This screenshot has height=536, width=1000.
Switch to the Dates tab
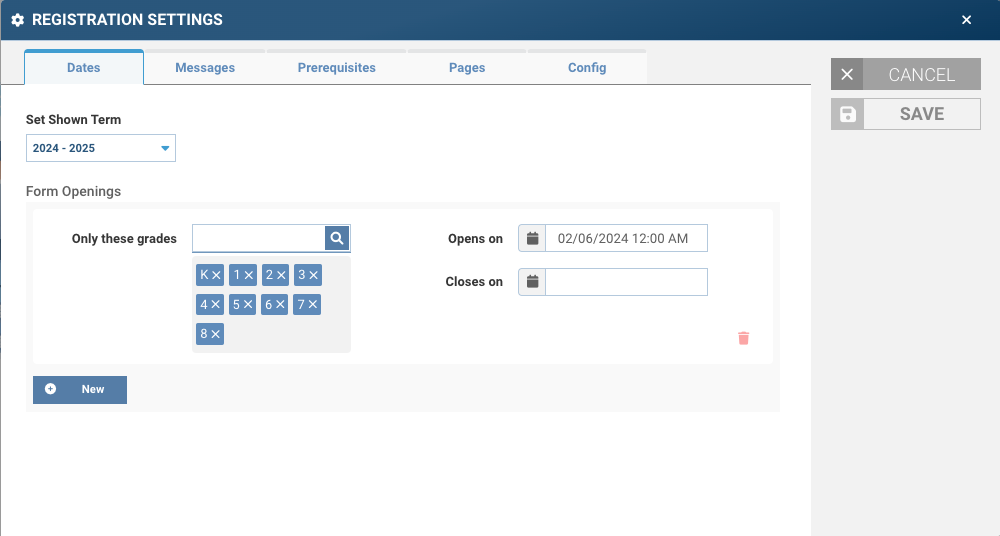click(x=84, y=68)
